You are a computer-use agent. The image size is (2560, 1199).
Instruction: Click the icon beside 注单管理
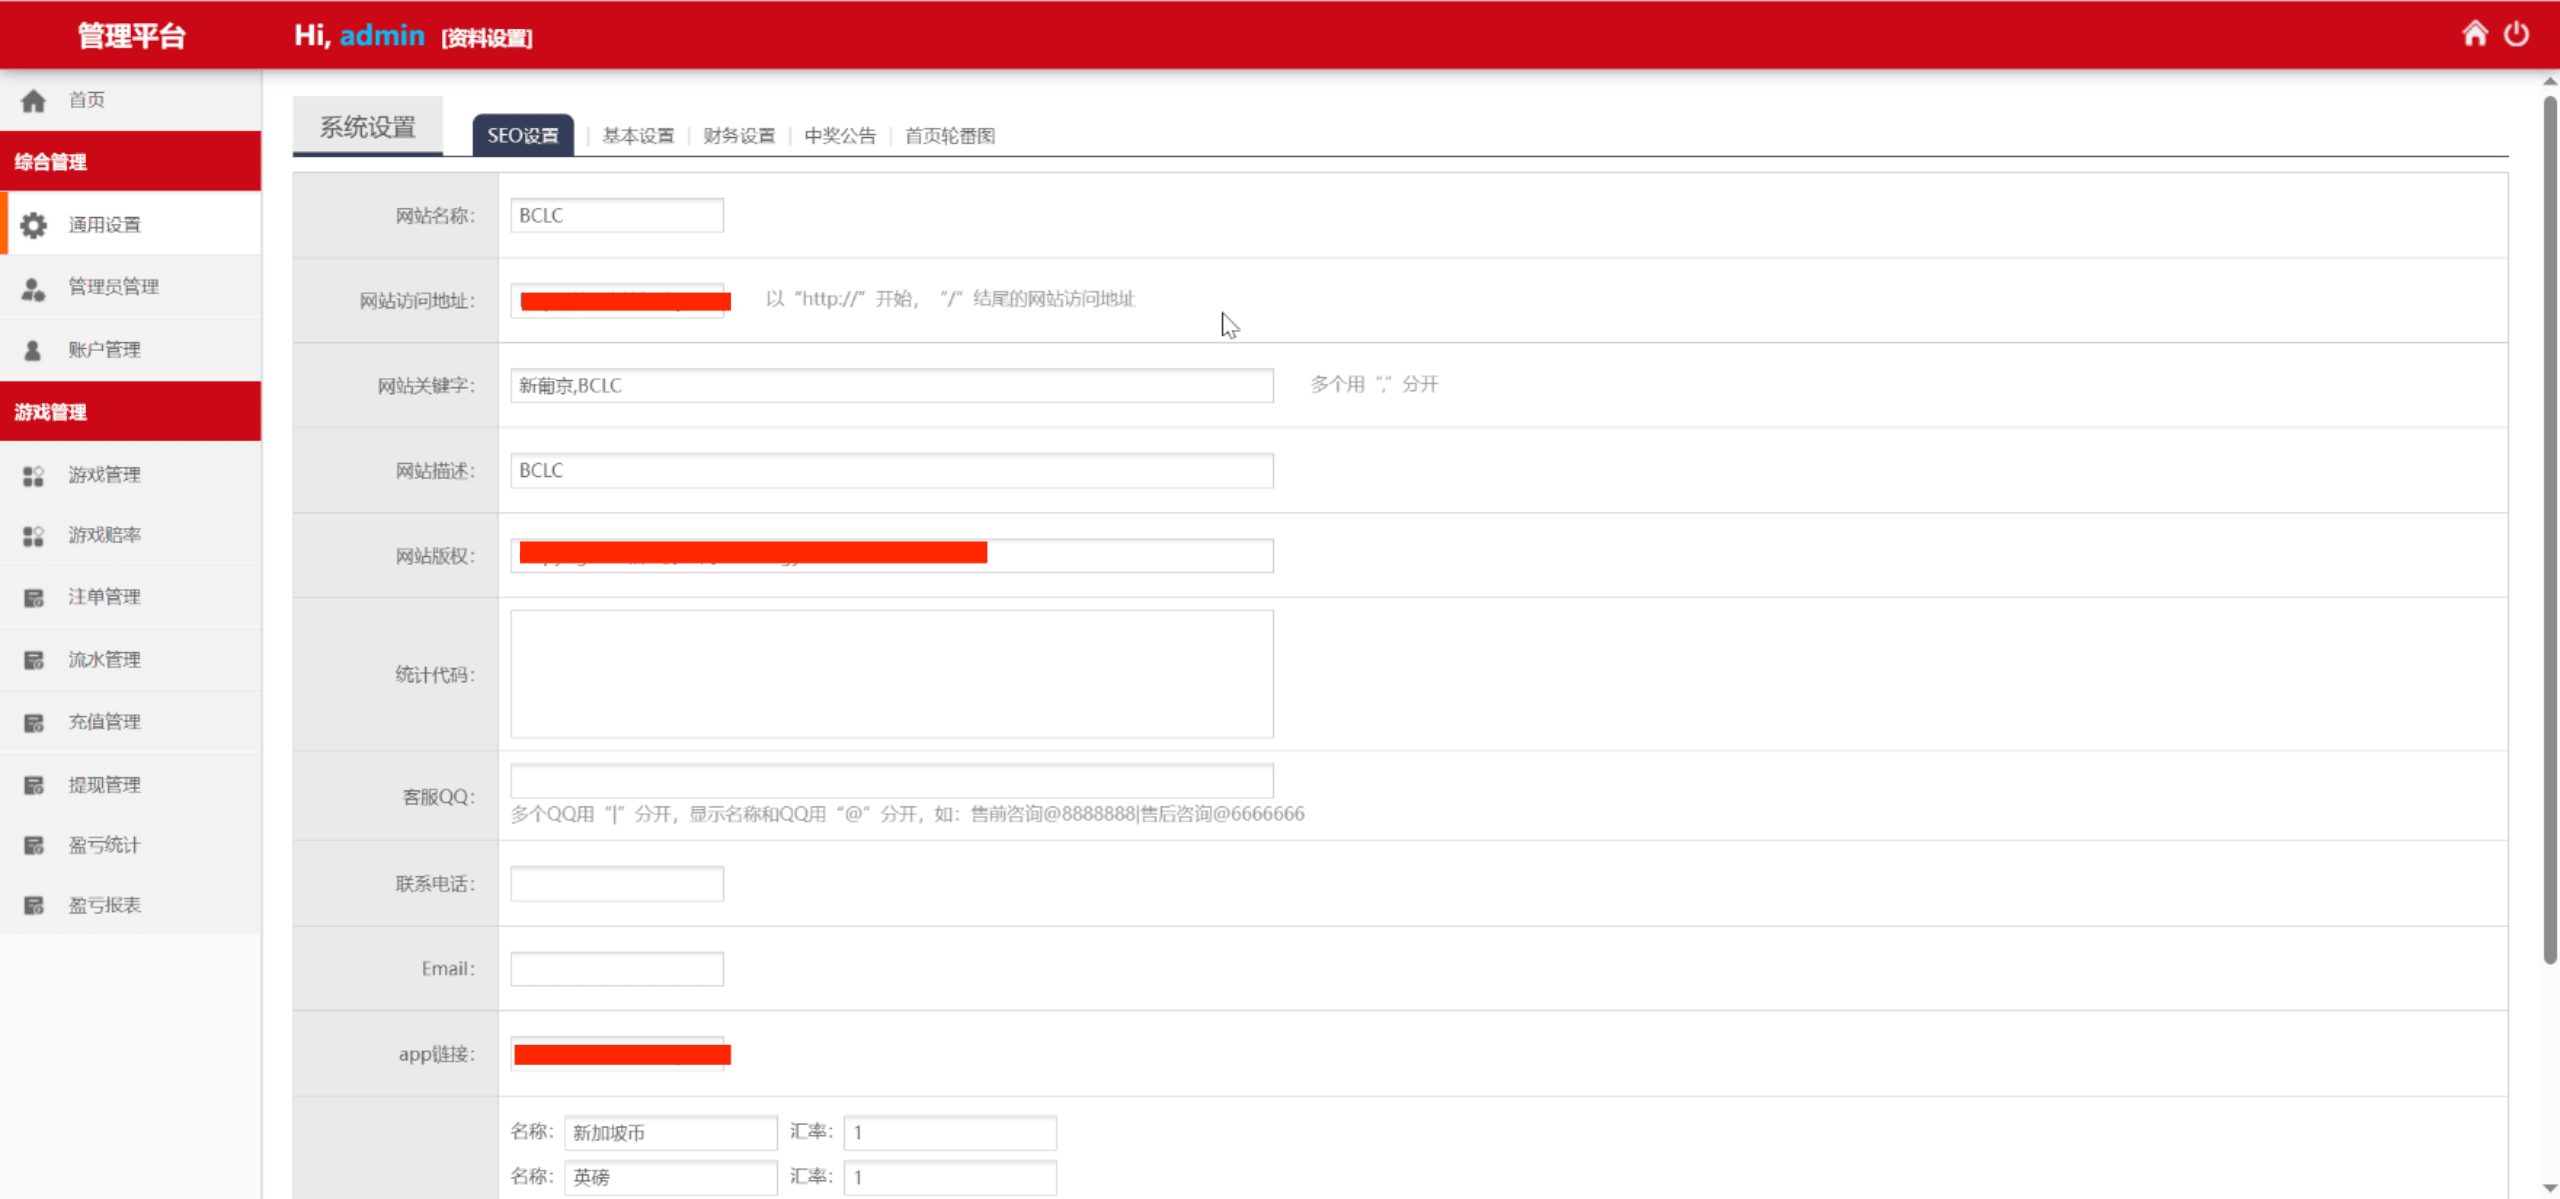pos(33,598)
